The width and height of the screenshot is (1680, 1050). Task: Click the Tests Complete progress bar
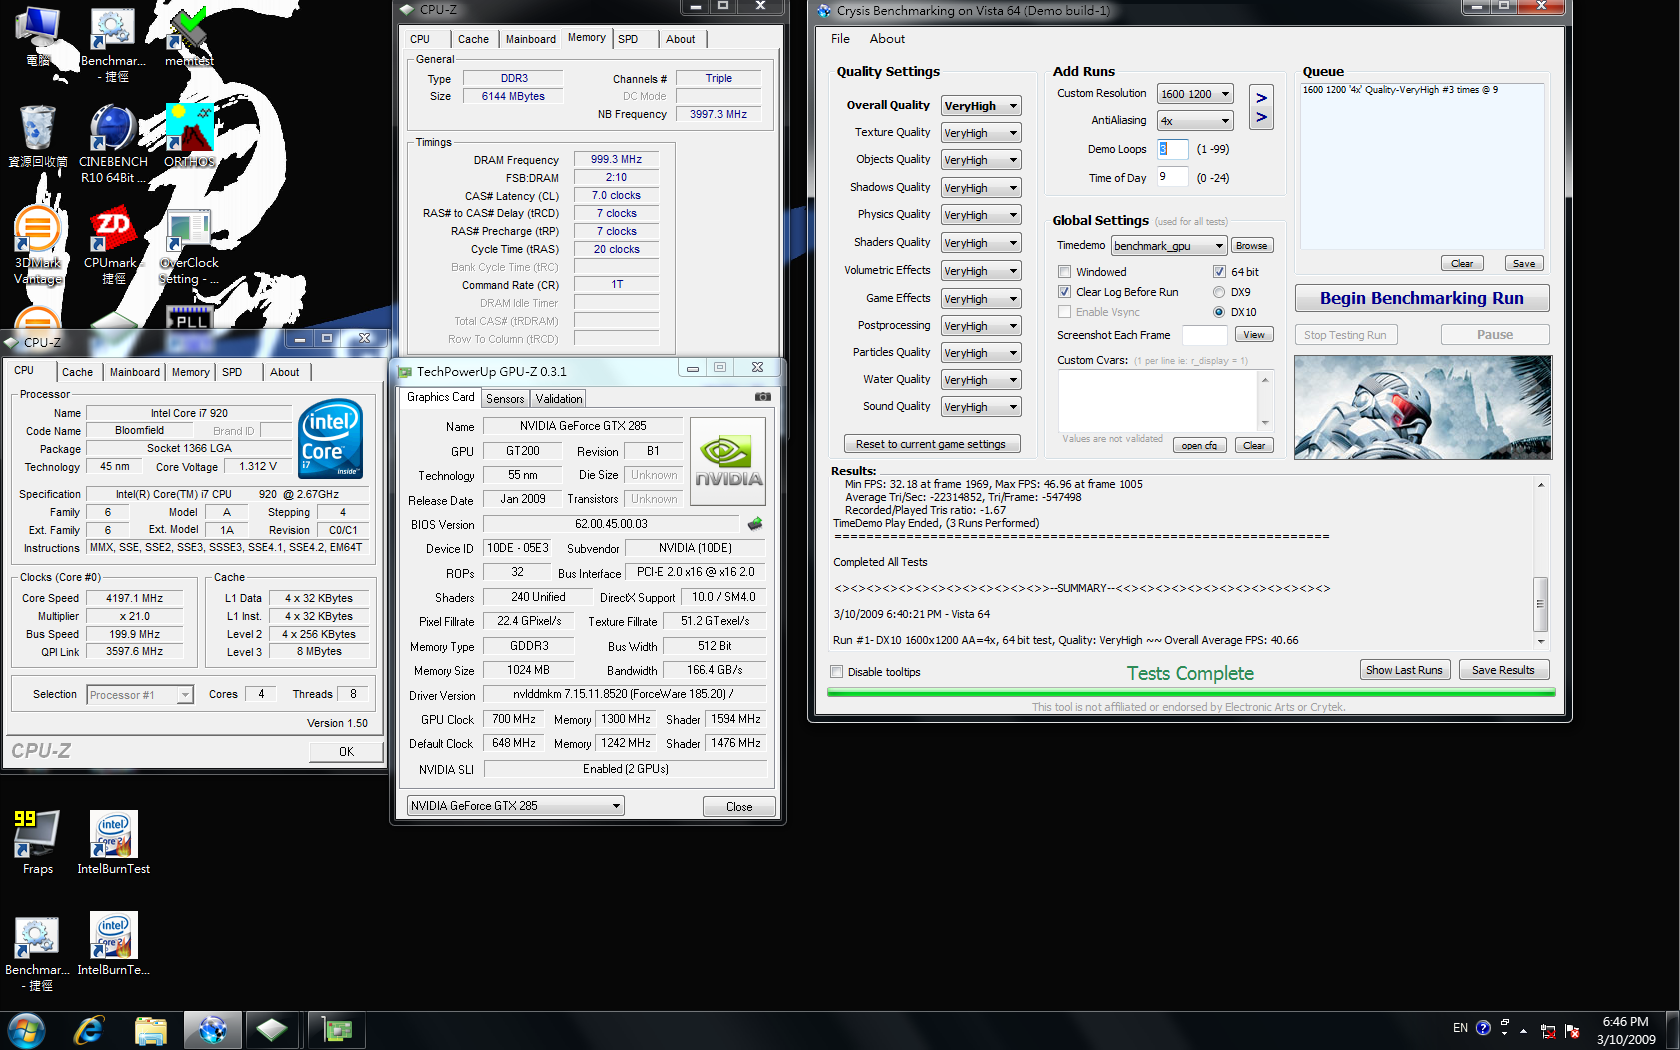click(x=1191, y=692)
